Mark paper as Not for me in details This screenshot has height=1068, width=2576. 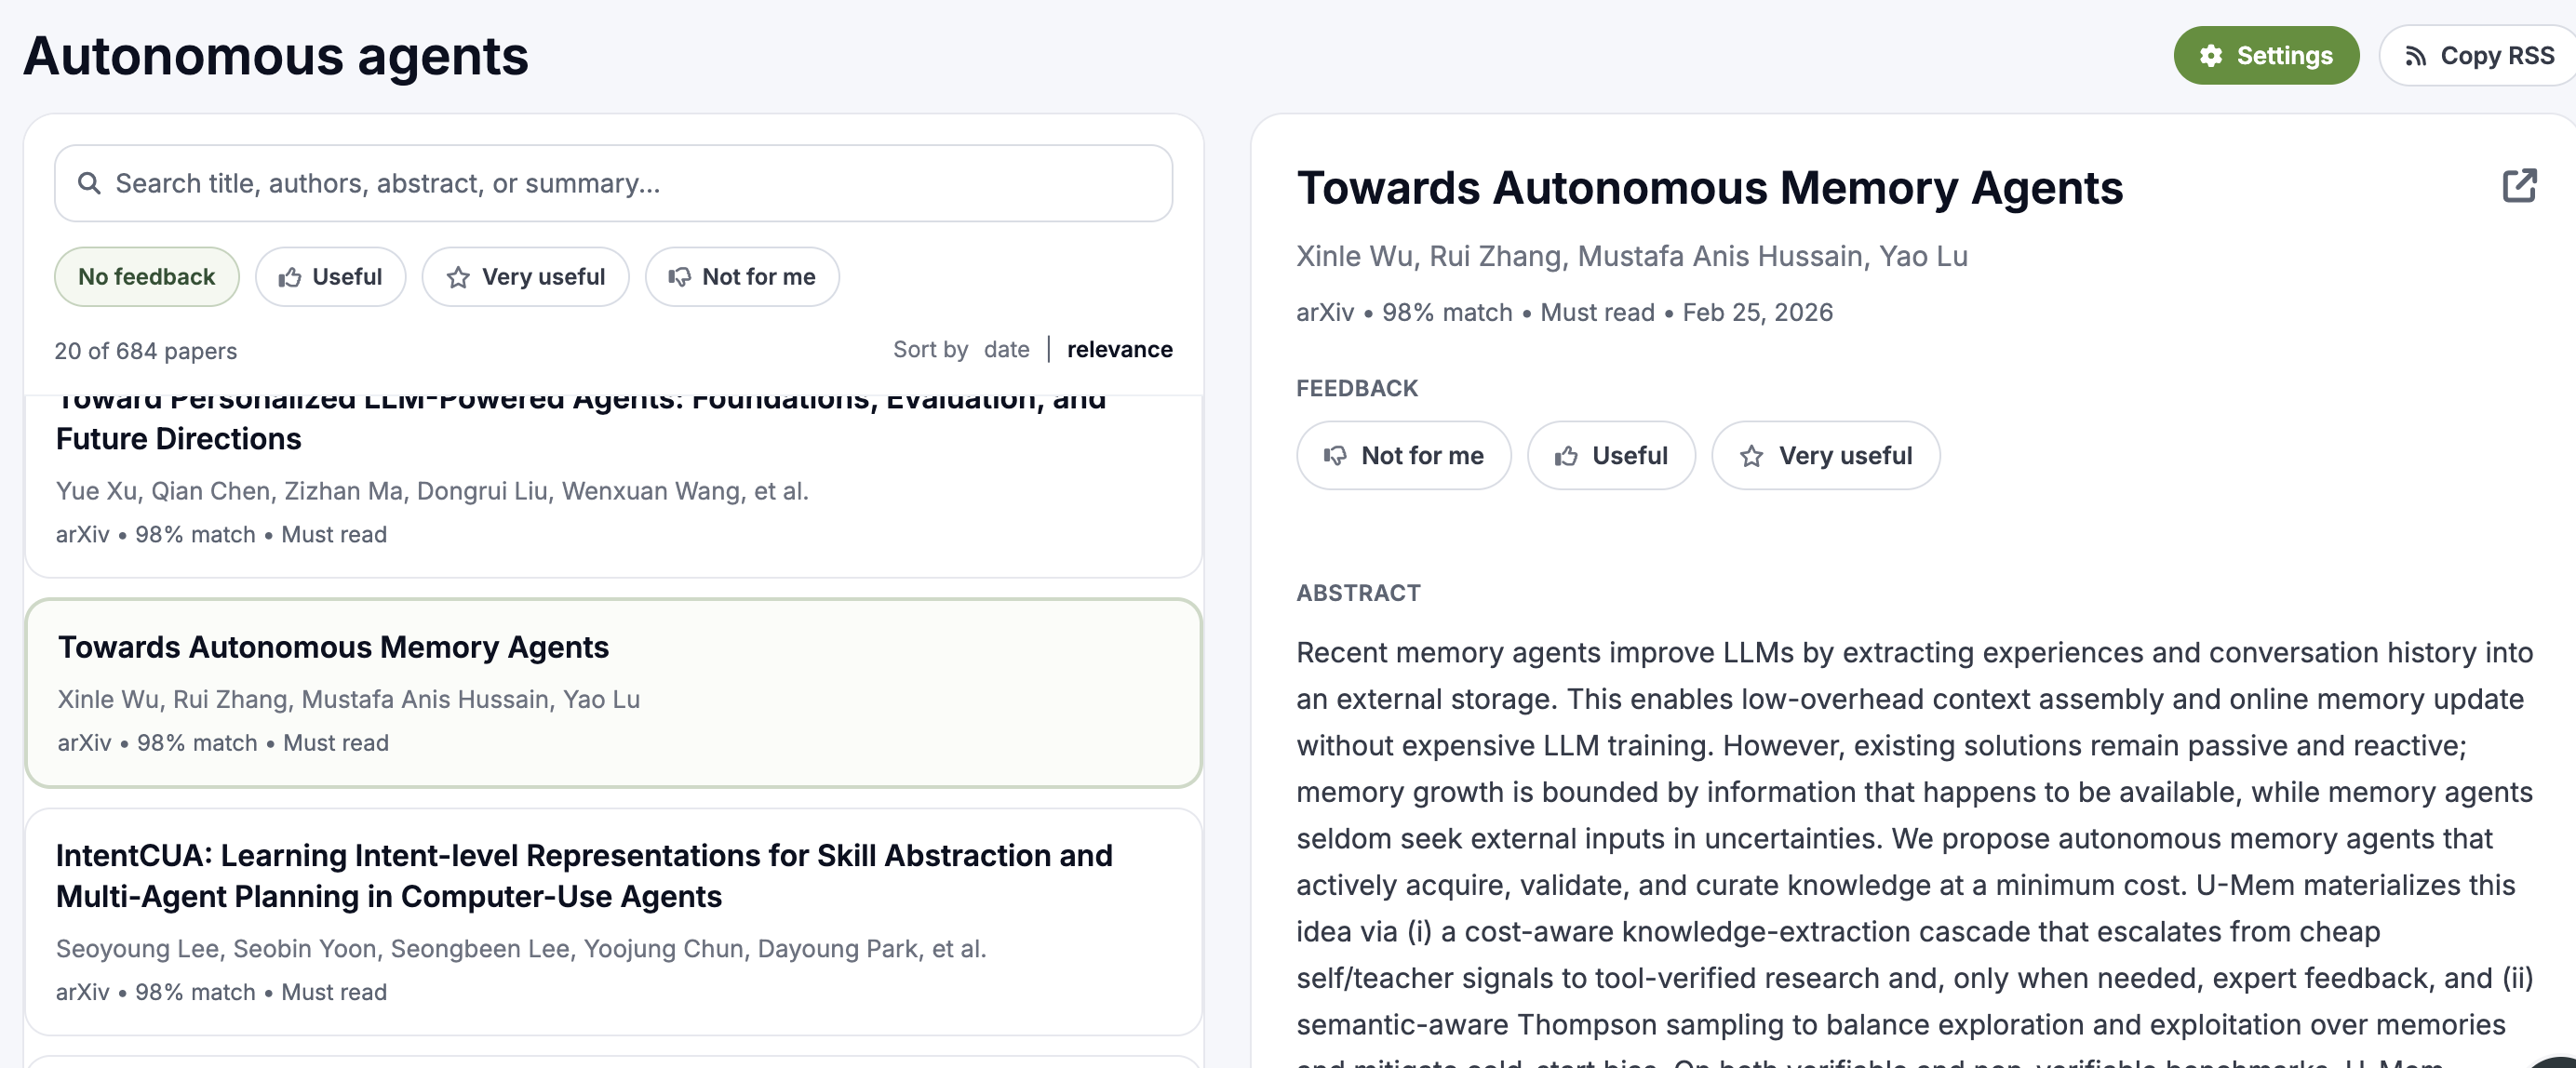(1403, 456)
